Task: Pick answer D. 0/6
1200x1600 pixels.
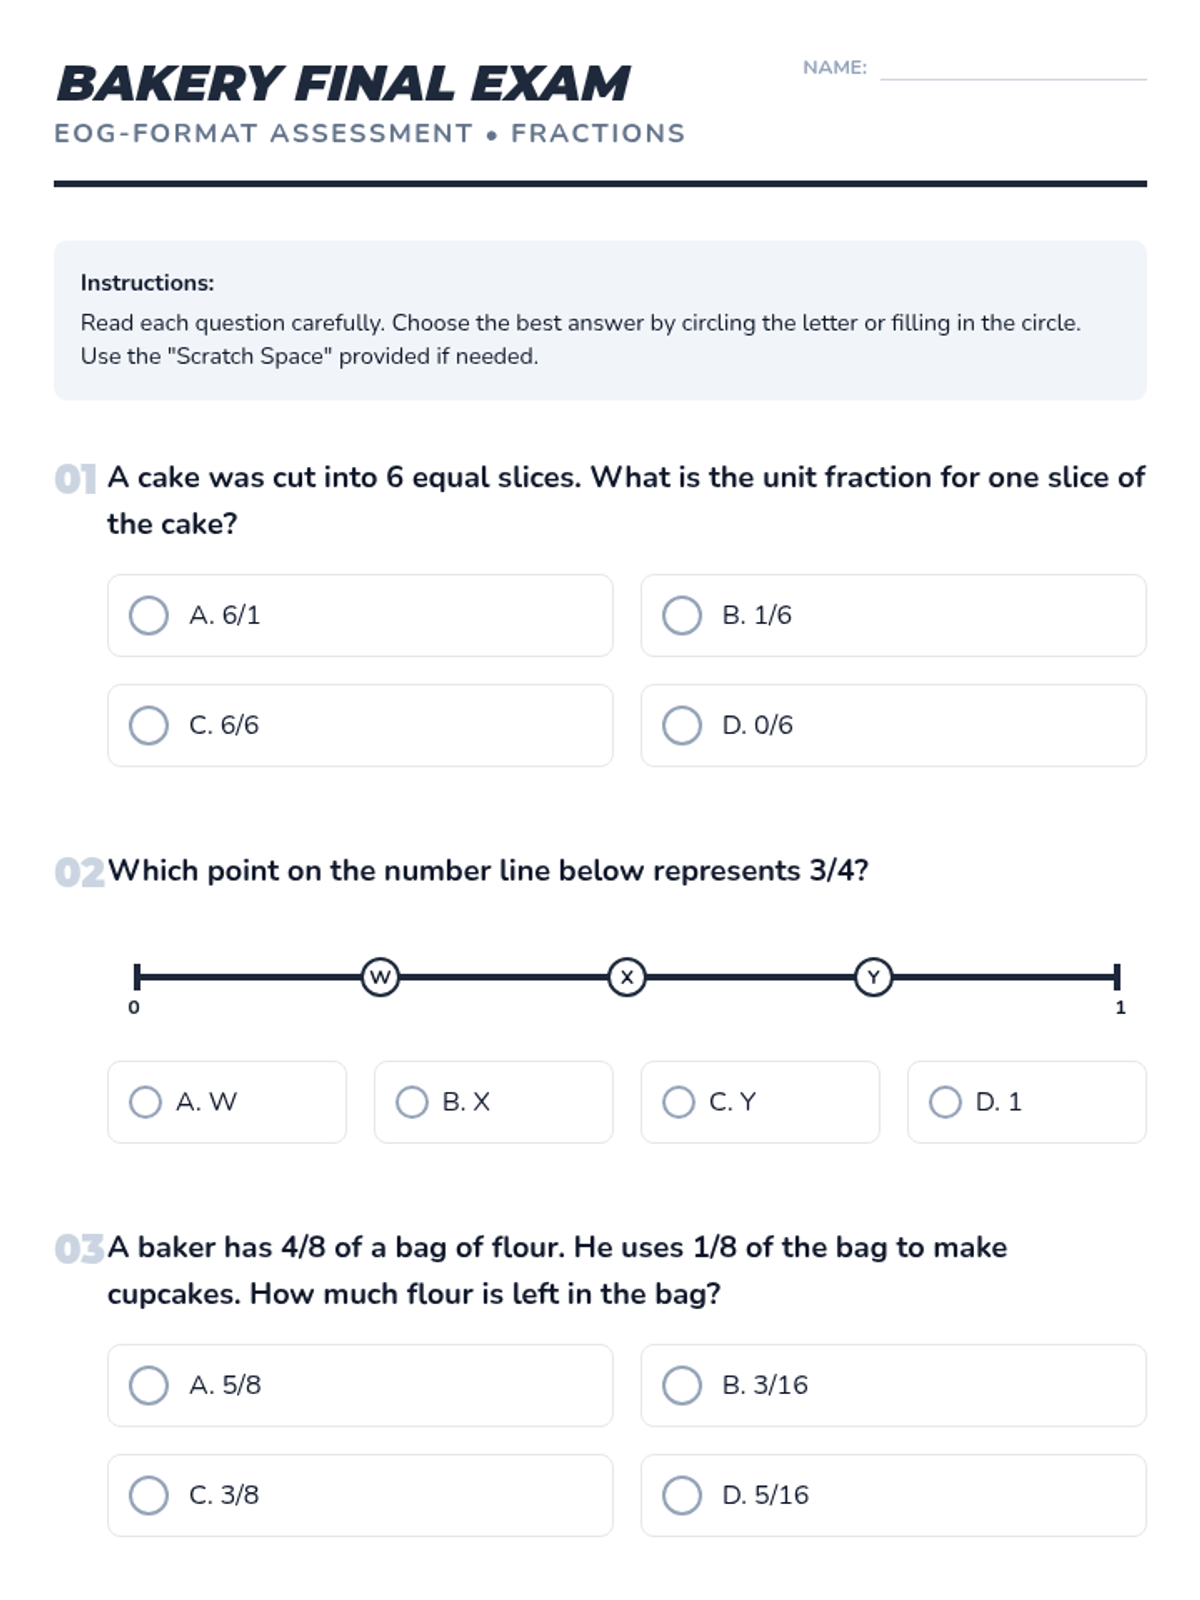Action: click(682, 725)
